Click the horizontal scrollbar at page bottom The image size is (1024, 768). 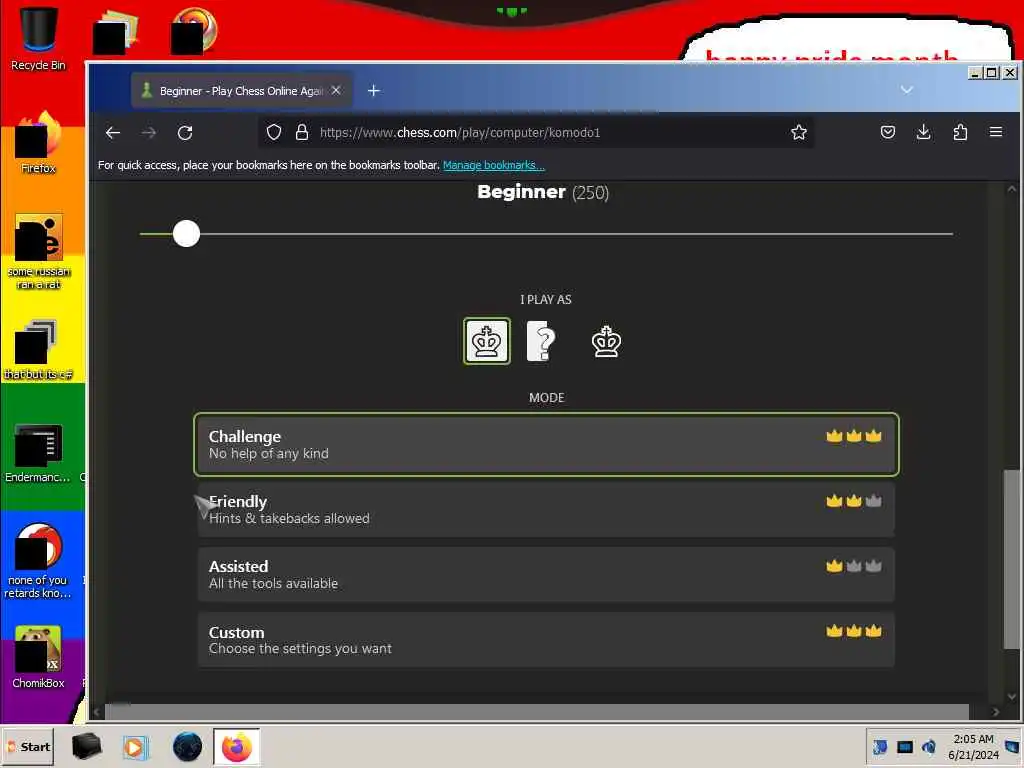537,711
